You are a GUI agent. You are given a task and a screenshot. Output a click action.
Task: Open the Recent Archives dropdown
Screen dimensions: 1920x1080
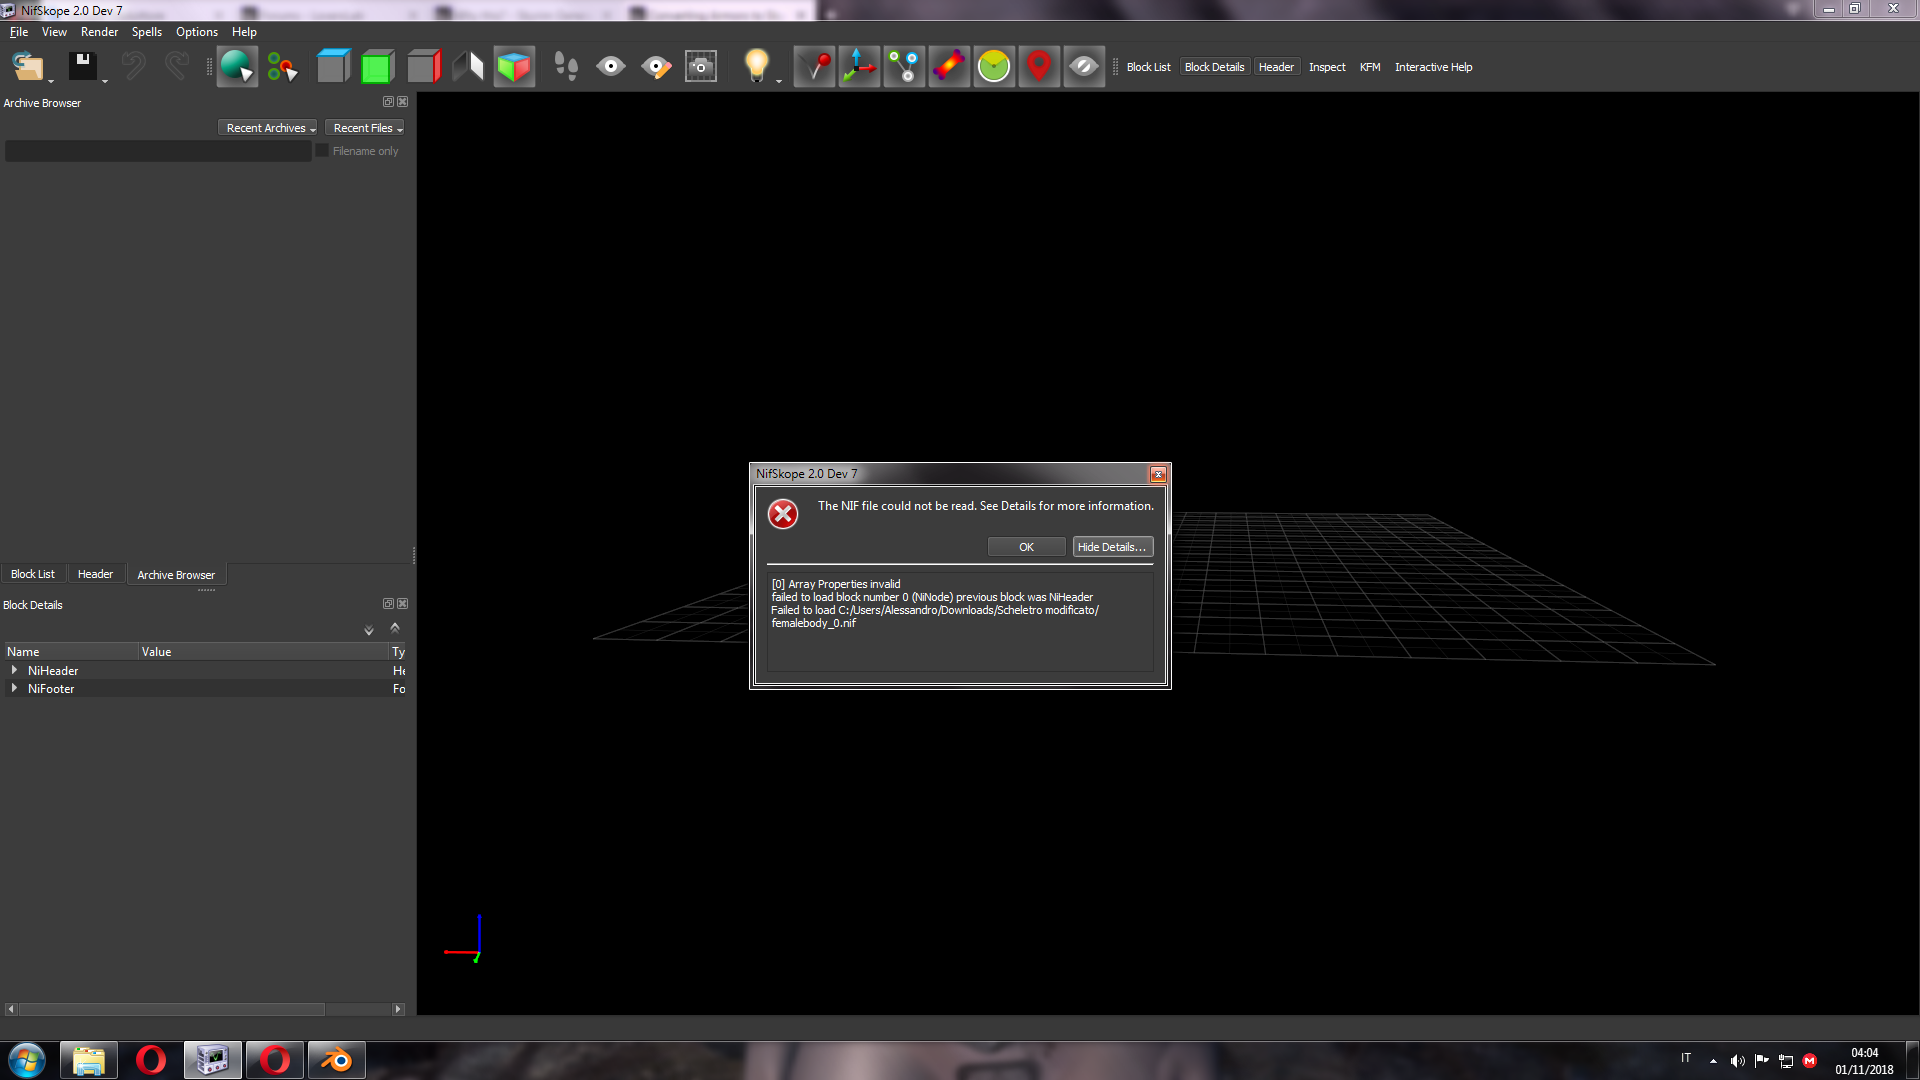tap(269, 128)
